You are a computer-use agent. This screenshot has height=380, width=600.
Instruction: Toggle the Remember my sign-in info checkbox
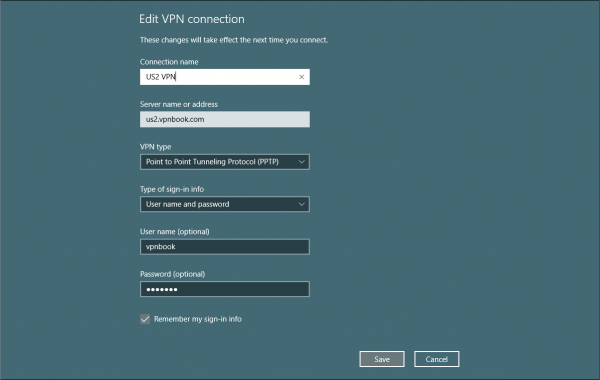pyautogui.click(x=145, y=319)
